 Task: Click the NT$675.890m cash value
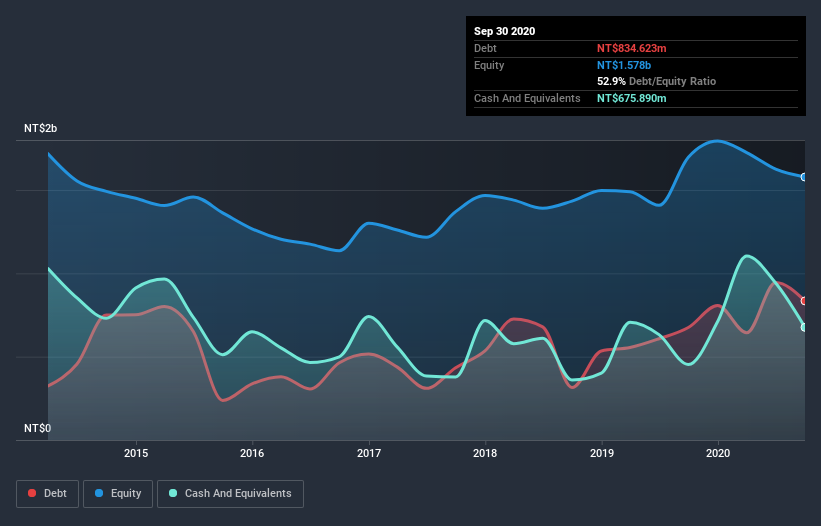(631, 98)
